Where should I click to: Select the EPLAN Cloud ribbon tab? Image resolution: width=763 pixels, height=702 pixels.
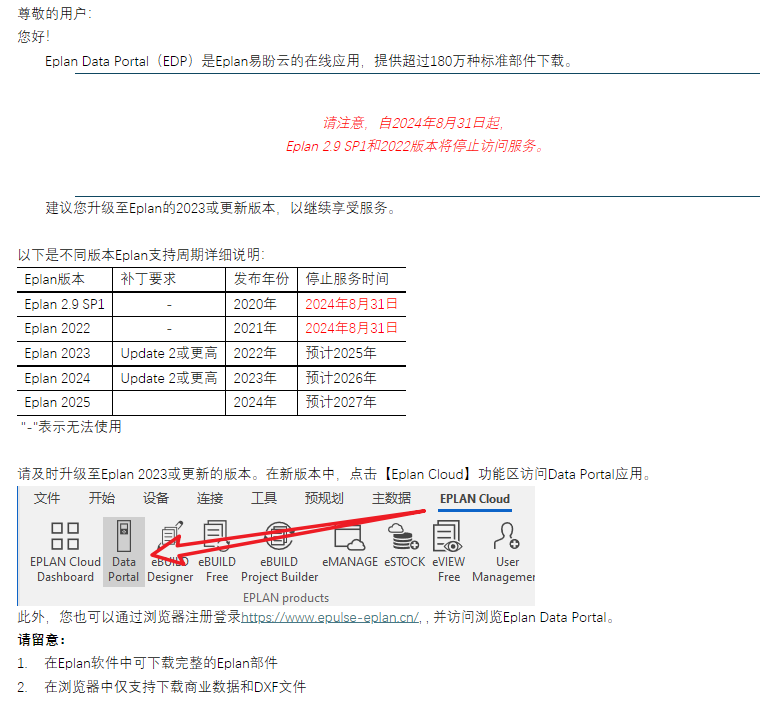tap(474, 499)
